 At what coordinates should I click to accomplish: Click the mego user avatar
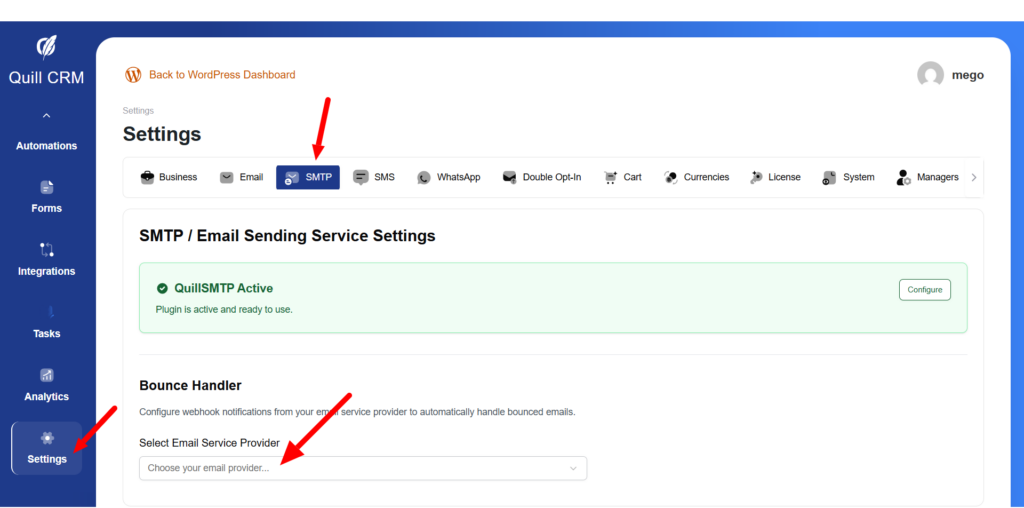tap(930, 75)
